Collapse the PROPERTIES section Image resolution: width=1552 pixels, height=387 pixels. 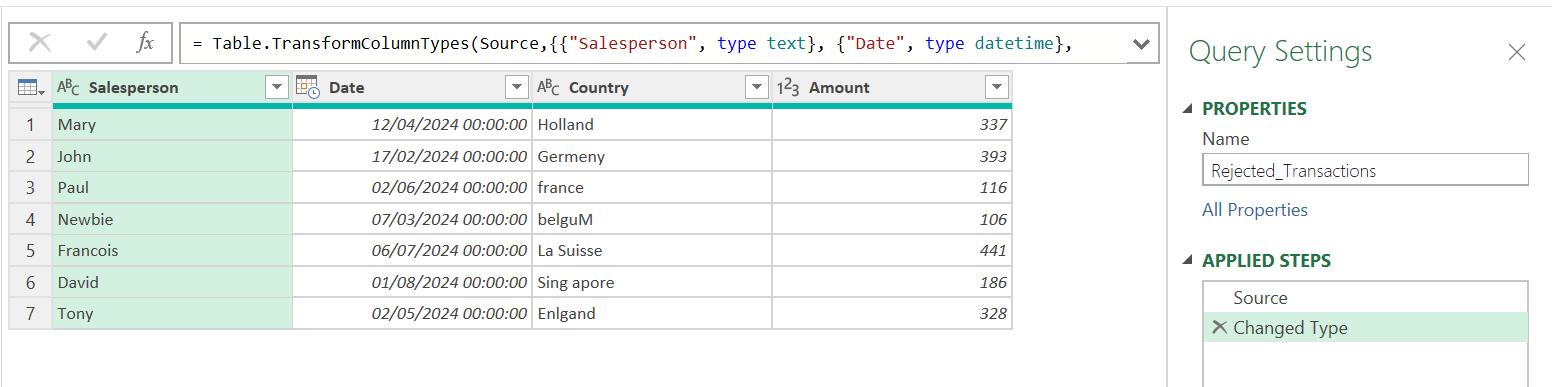1188,109
